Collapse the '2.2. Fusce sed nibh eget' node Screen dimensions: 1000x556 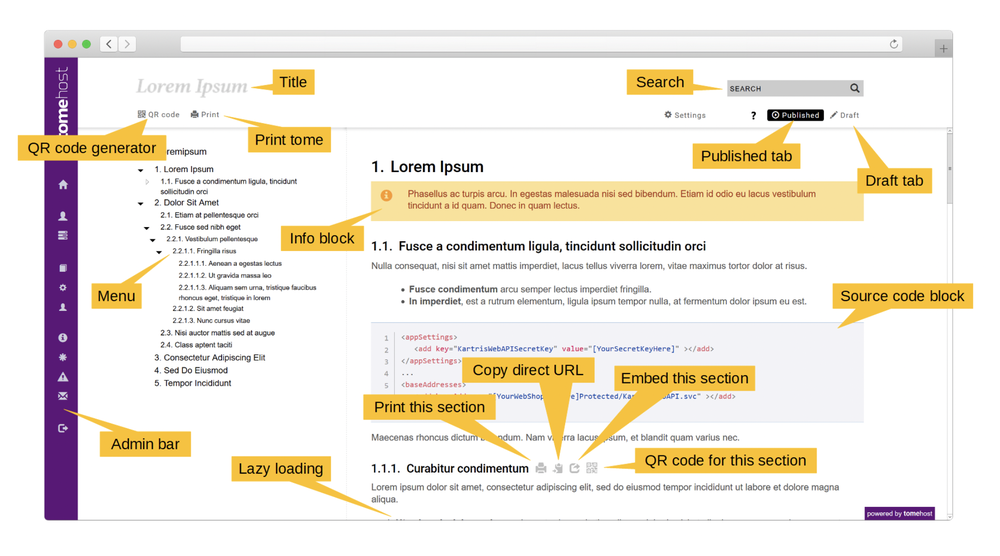(x=147, y=228)
